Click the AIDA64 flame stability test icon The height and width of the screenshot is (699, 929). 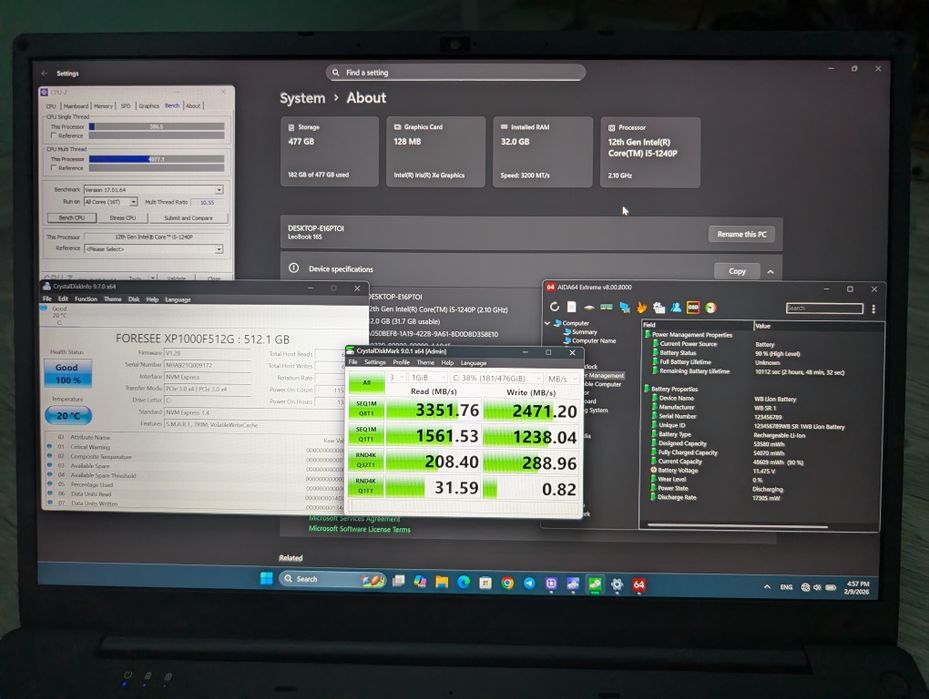(642, 307)
